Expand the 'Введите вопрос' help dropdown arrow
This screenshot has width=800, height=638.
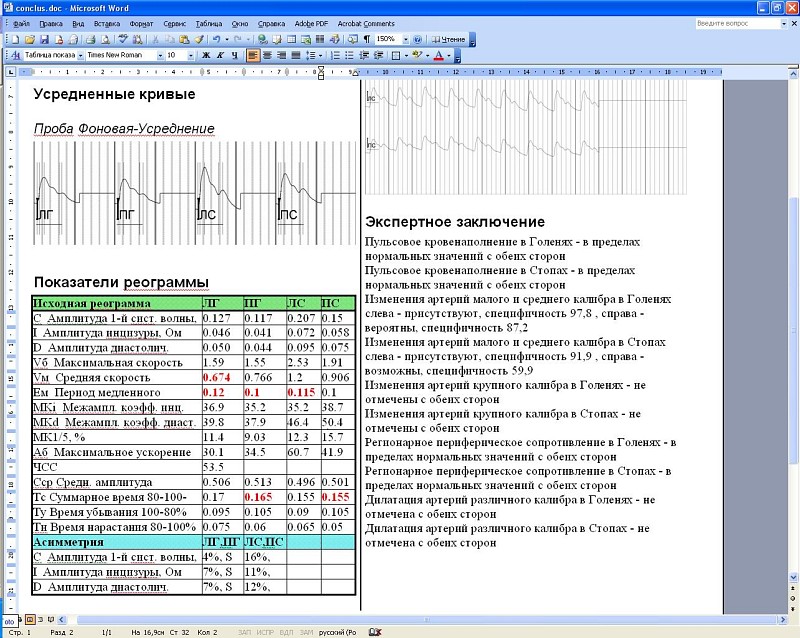point(784,23)
